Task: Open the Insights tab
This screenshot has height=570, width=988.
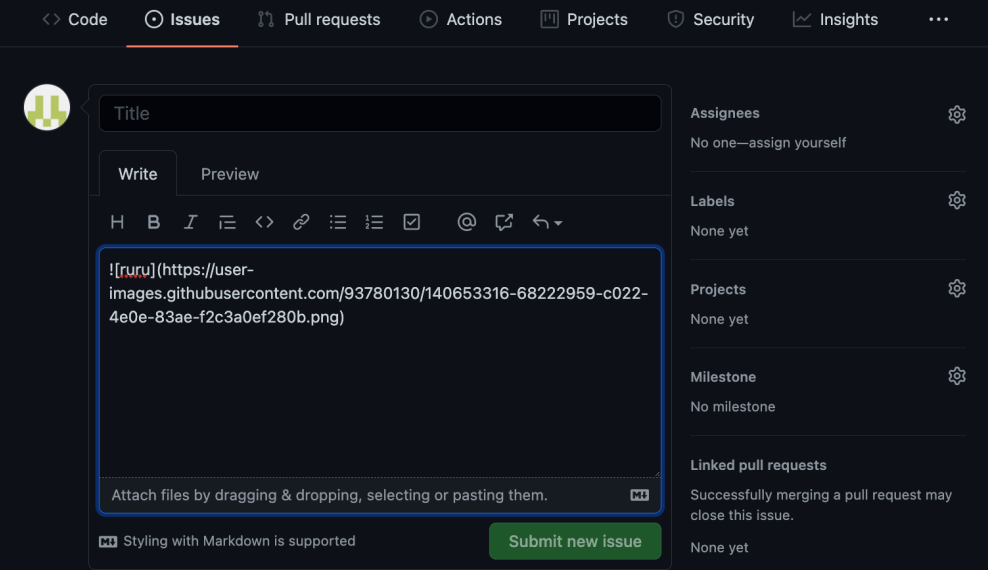Action: click(836, 20)
